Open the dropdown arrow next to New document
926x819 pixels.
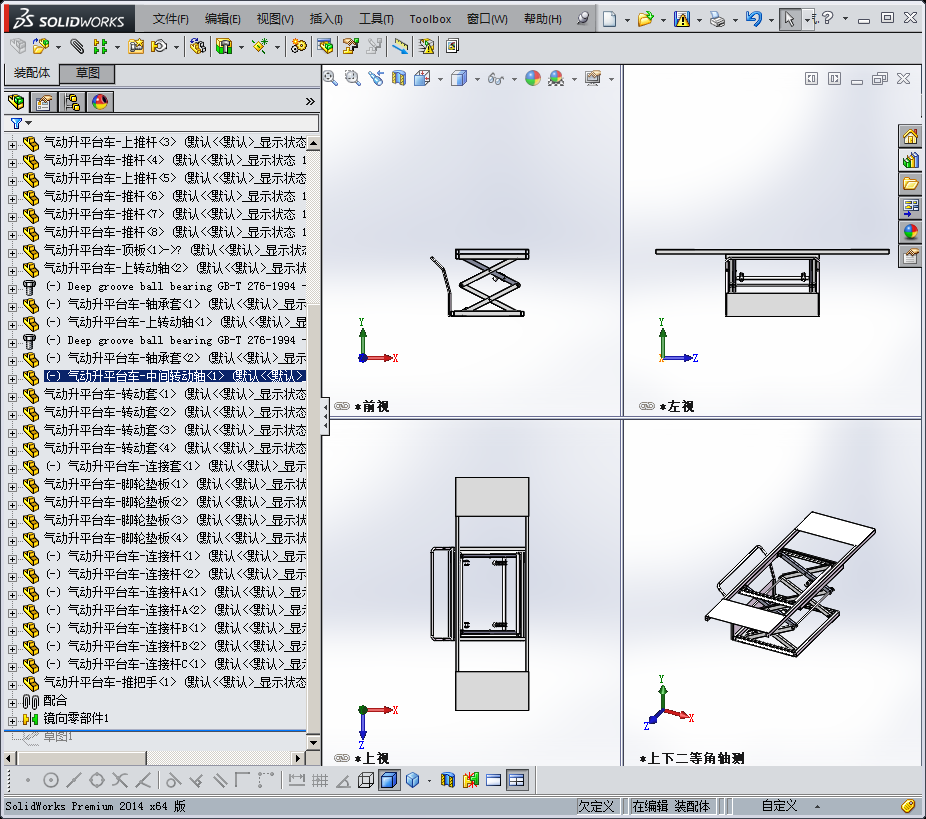tap(627, 20)
